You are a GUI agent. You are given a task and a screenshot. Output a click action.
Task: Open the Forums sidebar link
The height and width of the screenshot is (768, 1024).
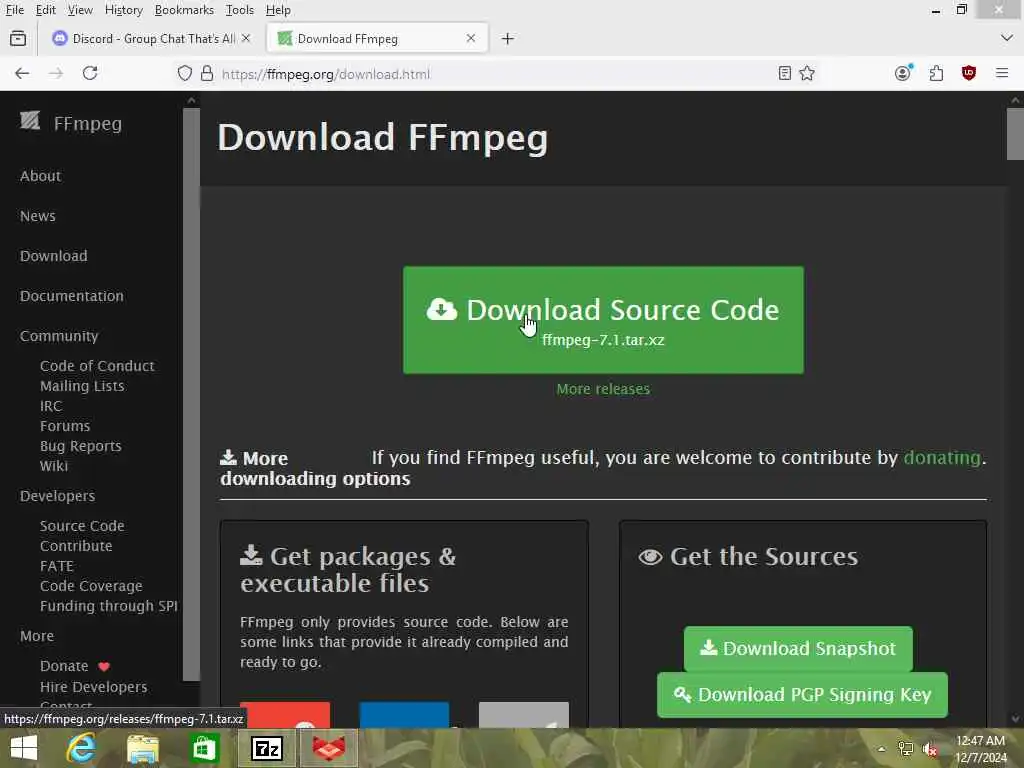(x=65, y=426)
